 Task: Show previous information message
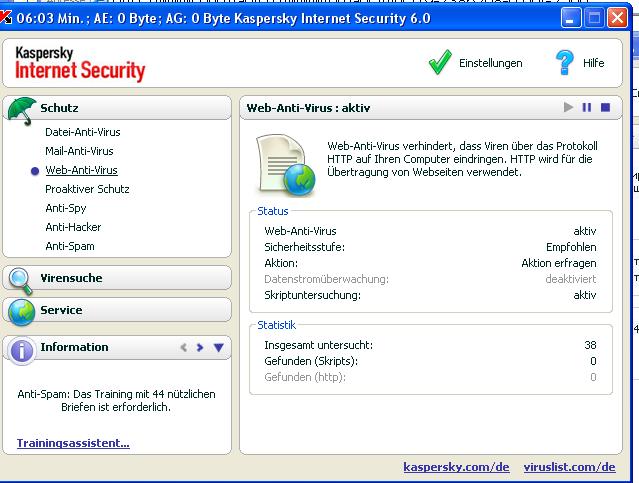pyautogui.click(x=183, y=348)
